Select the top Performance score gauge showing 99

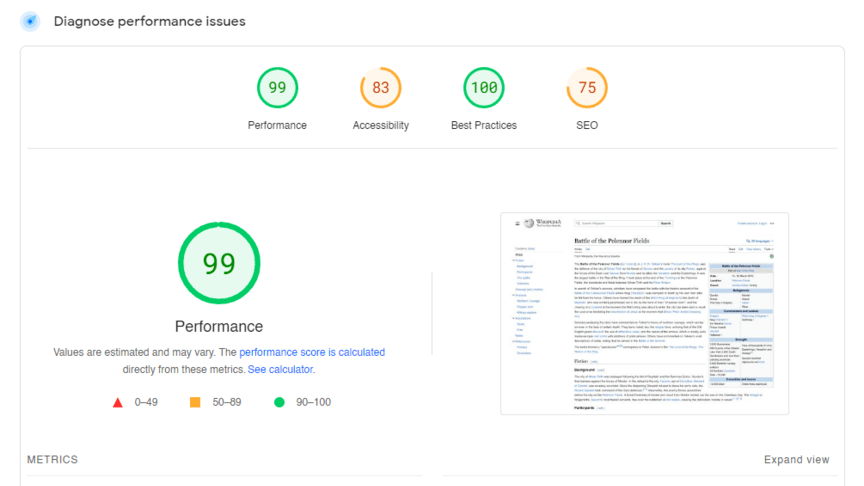click(277, 88)
